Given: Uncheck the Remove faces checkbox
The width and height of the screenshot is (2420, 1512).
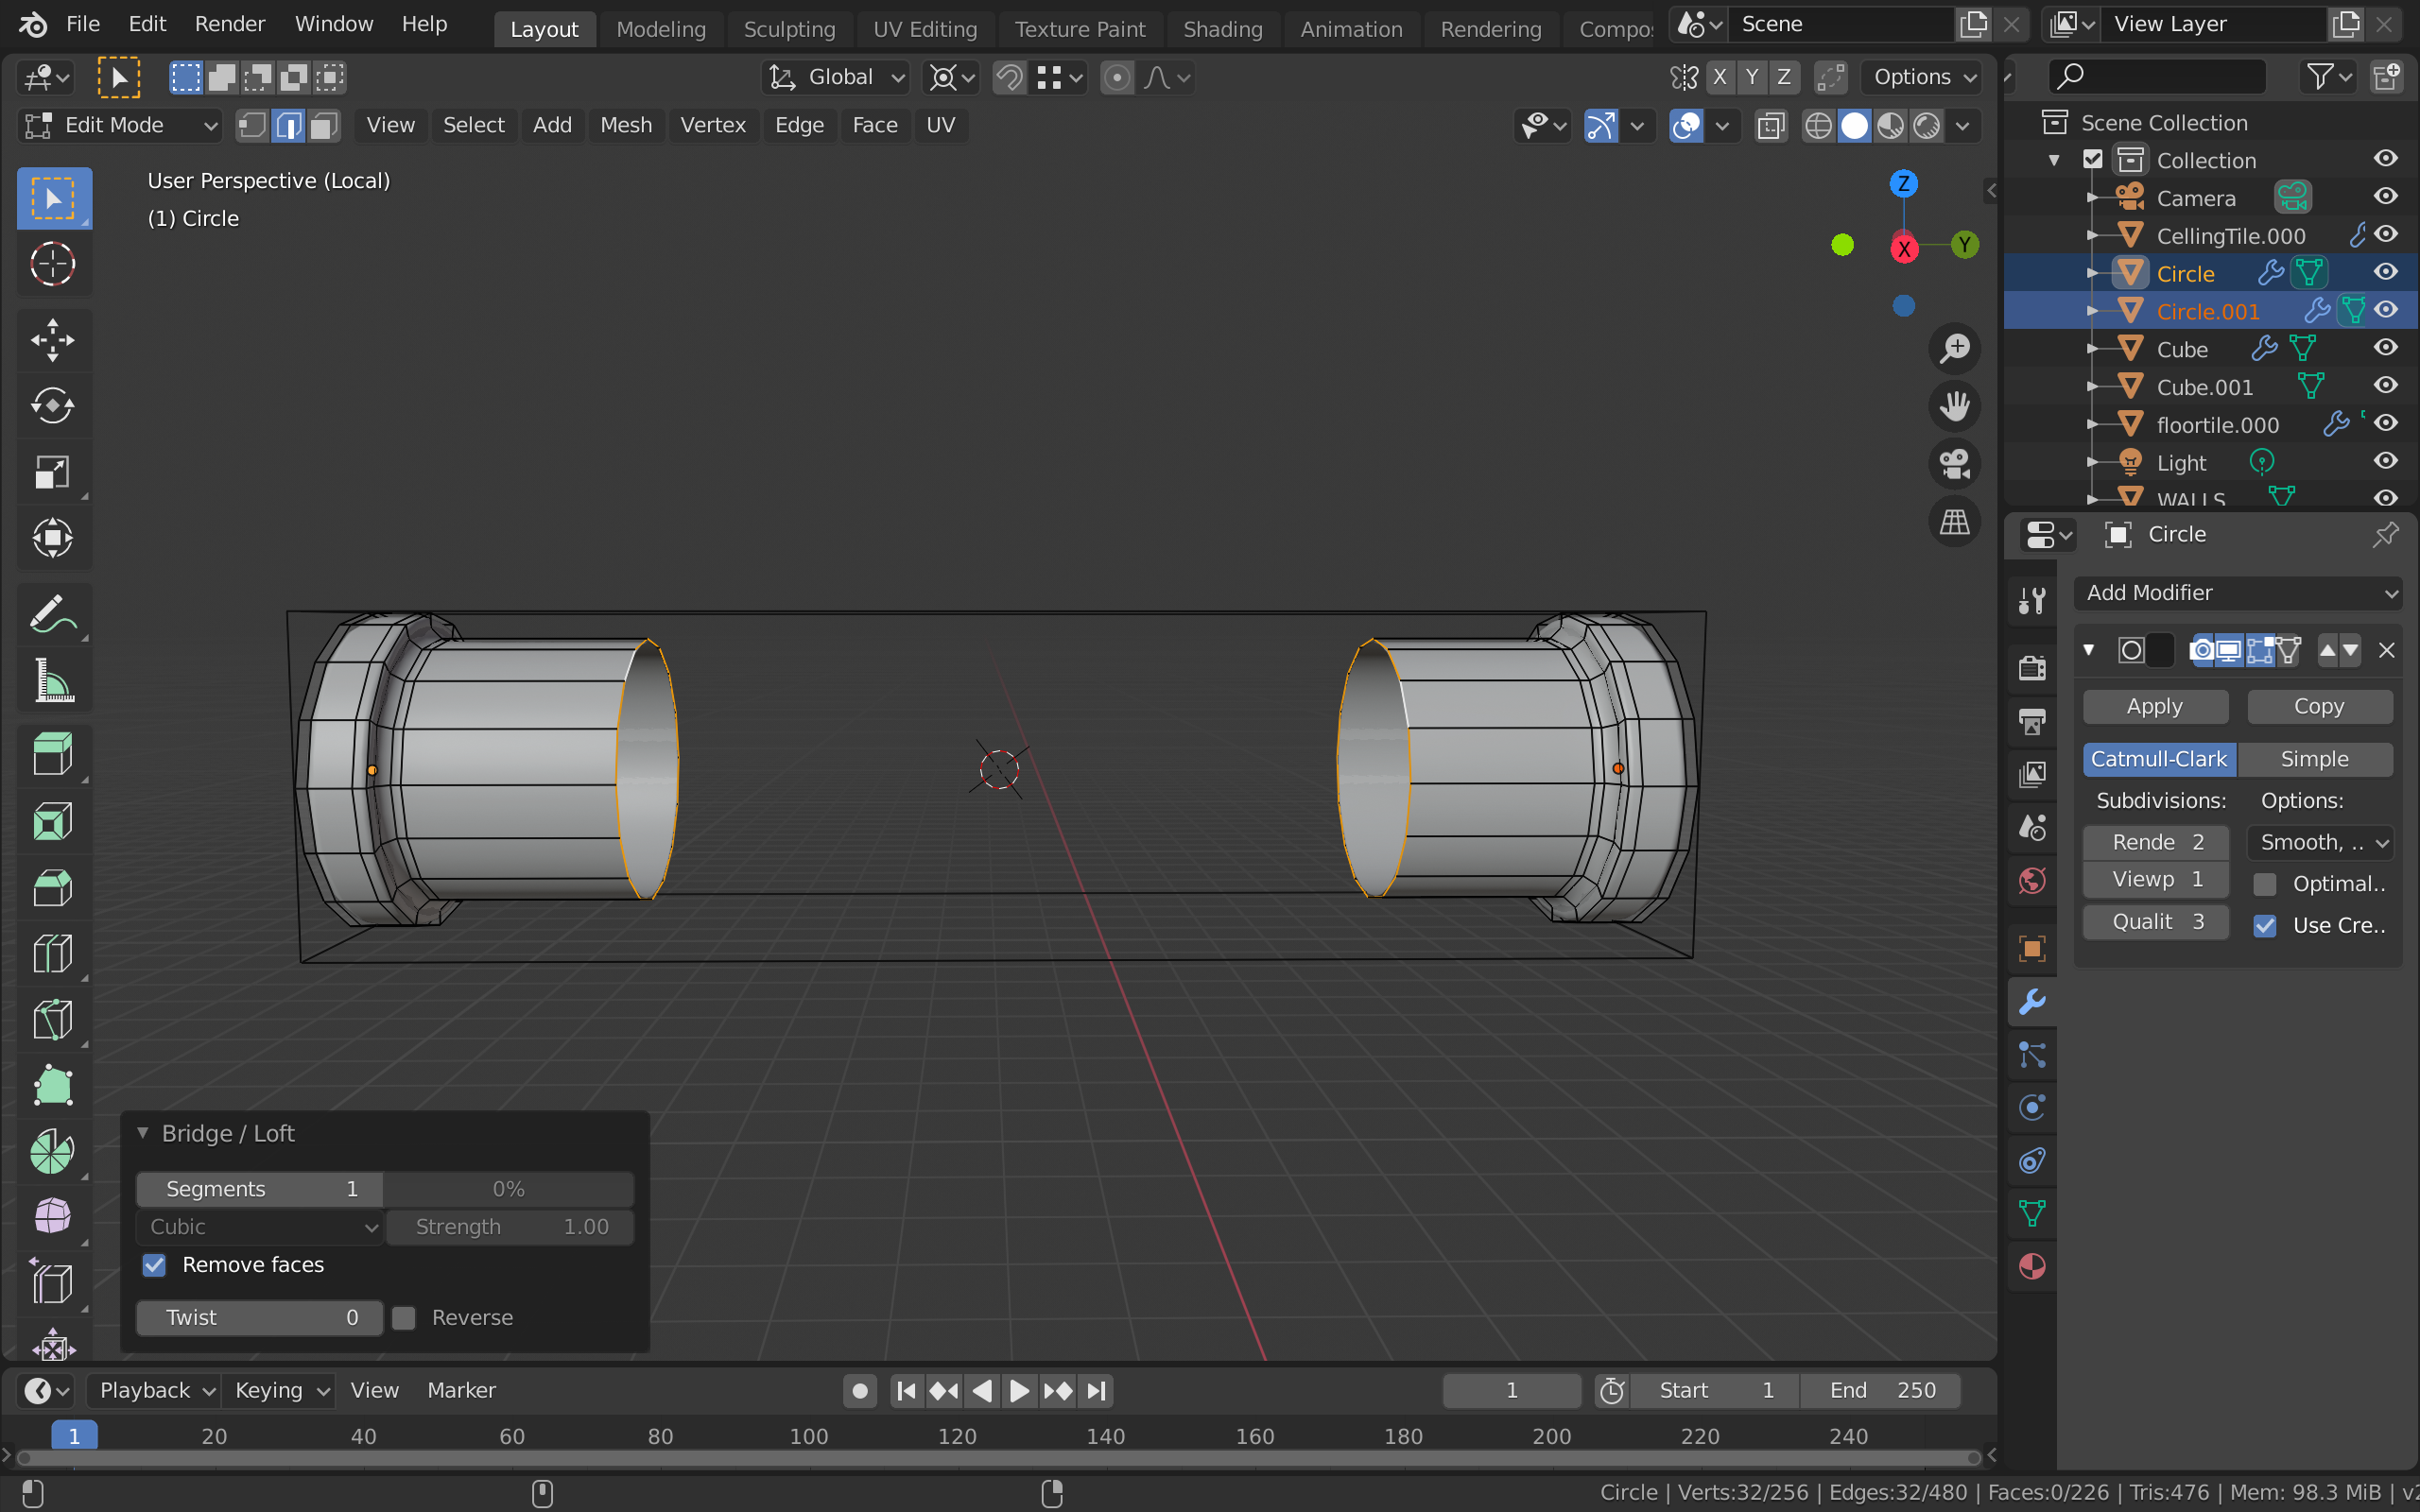Looking at the screenshot, I should pyautogui.click(x=154, y=1265).
